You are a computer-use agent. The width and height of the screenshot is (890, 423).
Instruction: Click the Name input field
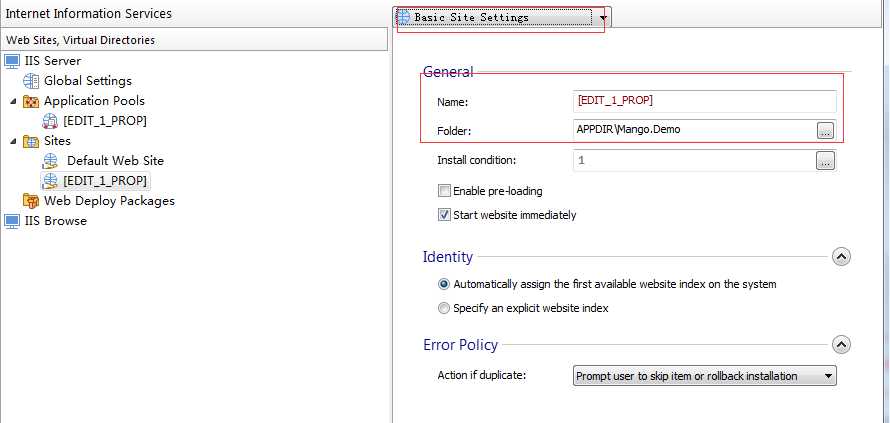tap(704, 100)
